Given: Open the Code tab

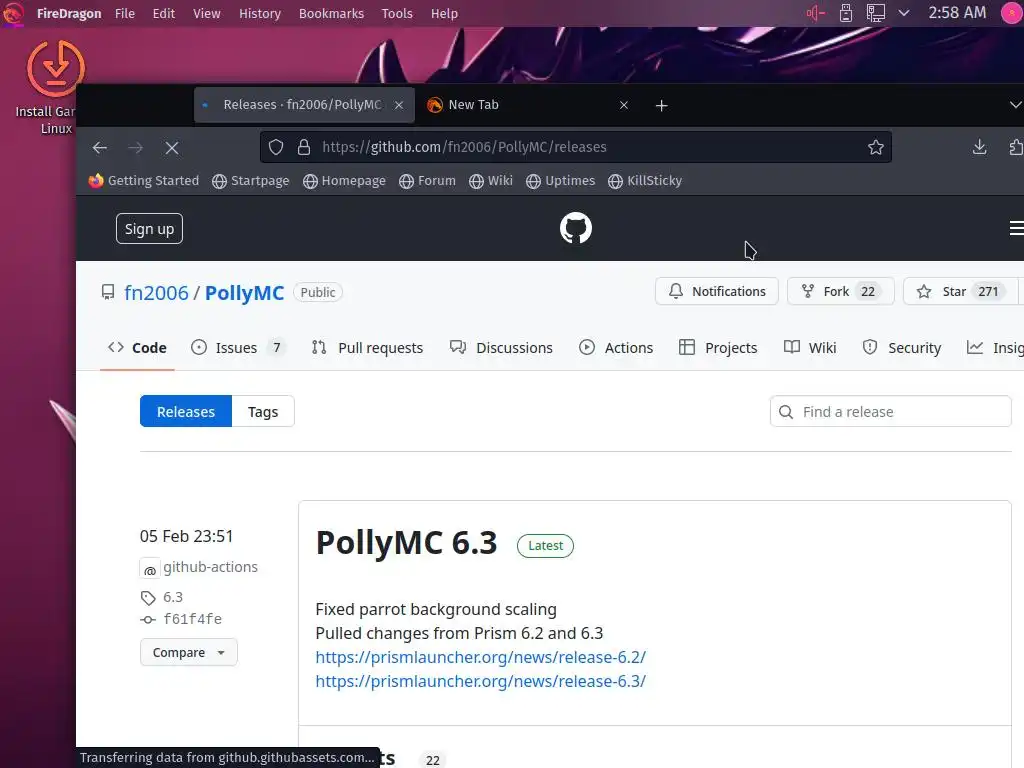Looking at the screenshot, I should (x=137, y=347).
